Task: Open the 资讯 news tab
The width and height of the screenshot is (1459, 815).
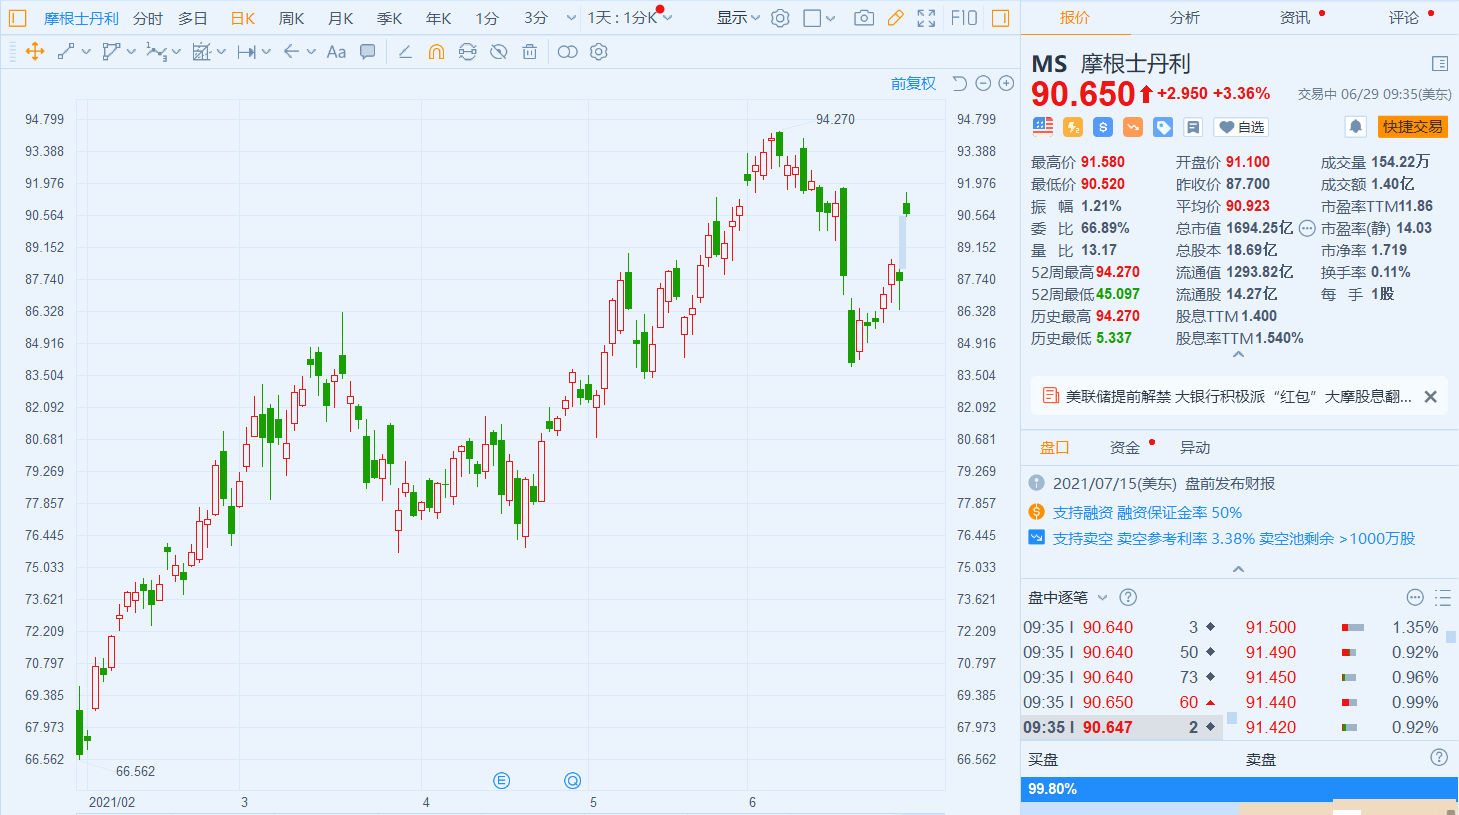Action: [1294, 18]
